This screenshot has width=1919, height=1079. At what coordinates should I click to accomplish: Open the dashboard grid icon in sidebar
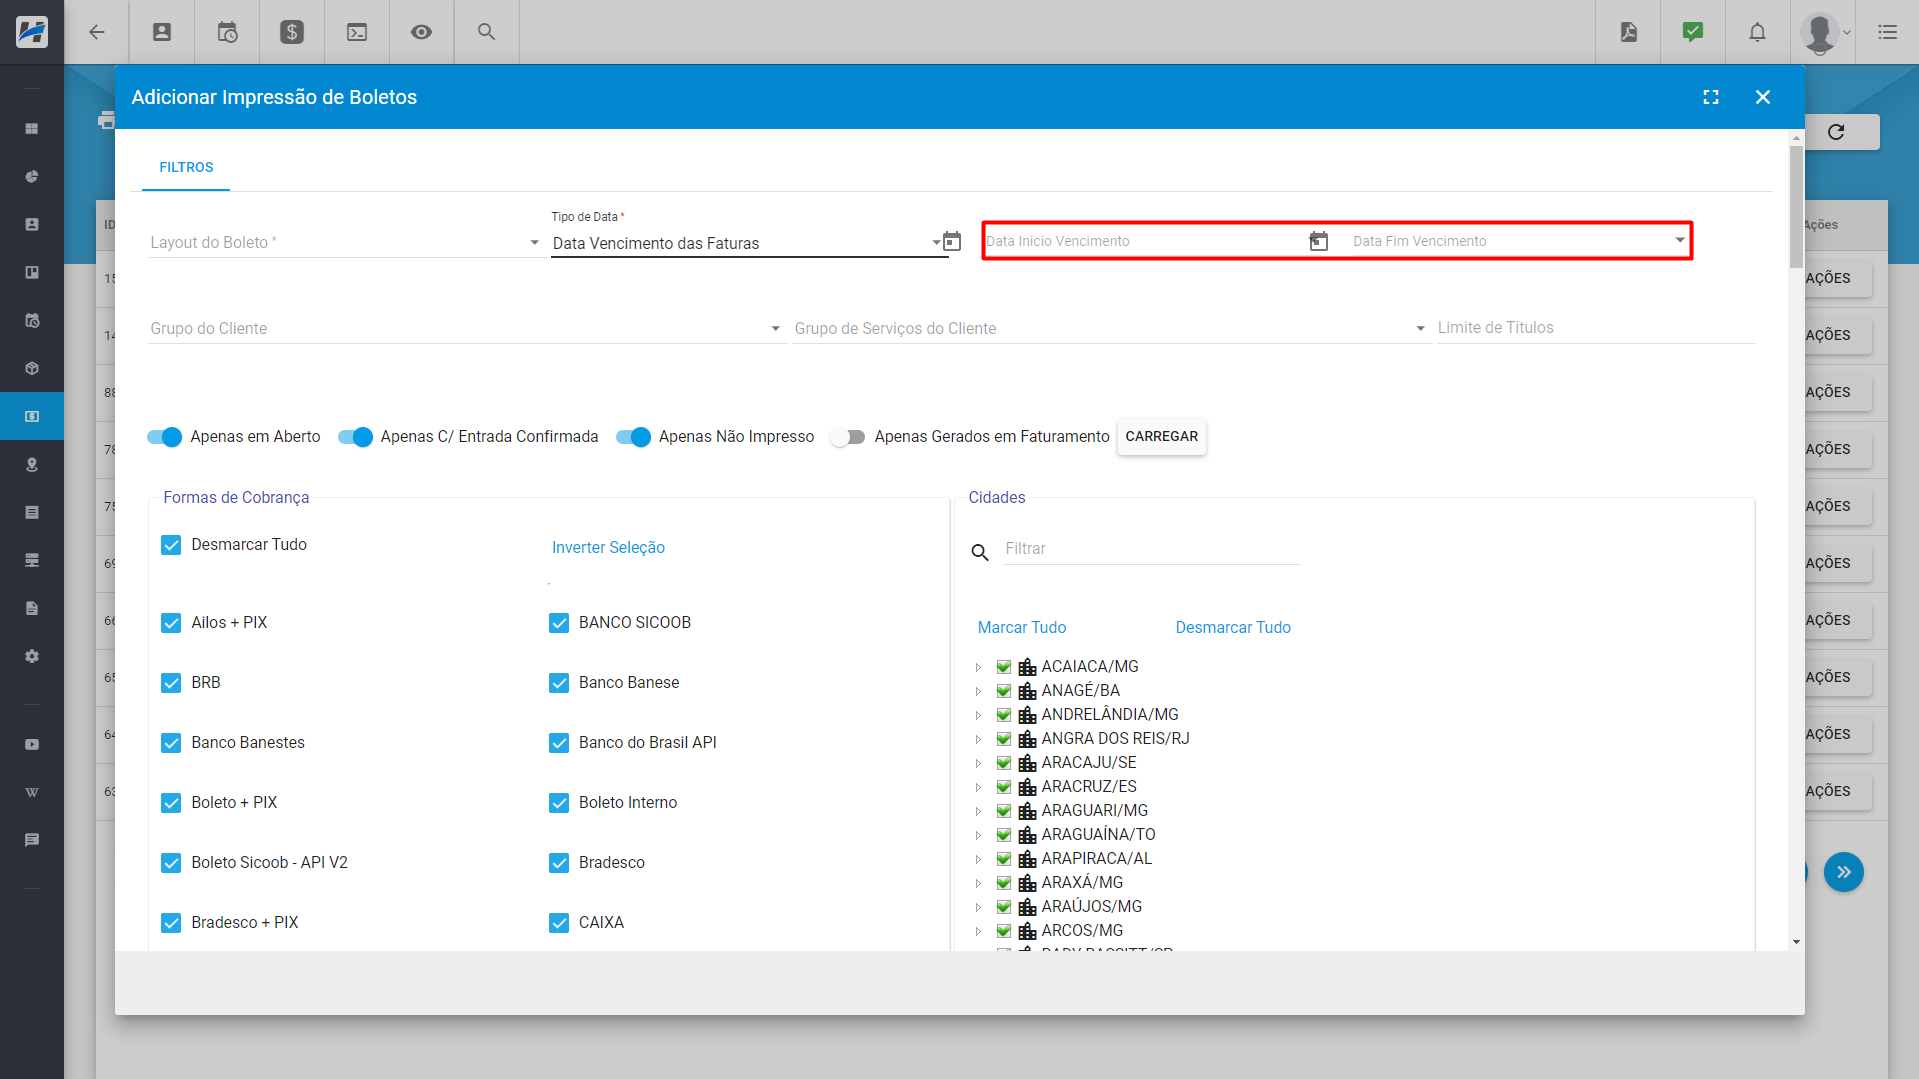point(32,129)
